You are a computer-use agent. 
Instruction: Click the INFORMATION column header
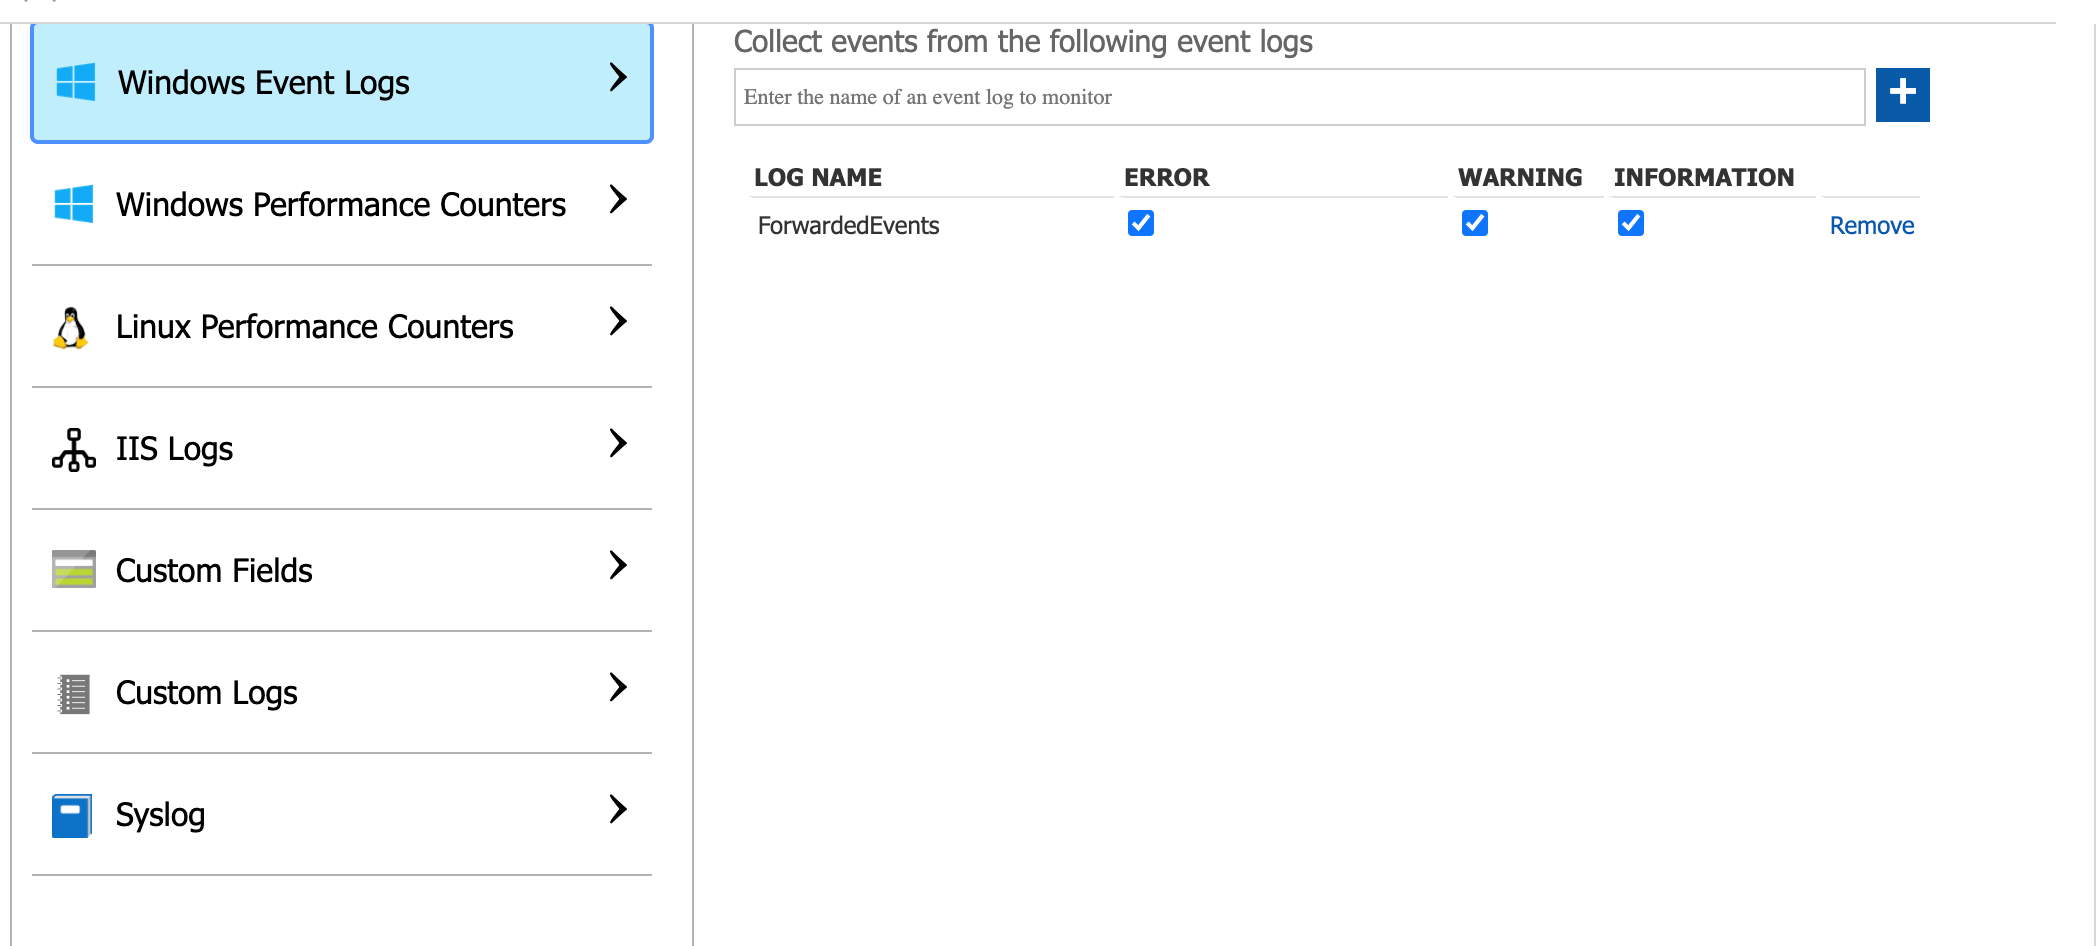point(1704,177)
